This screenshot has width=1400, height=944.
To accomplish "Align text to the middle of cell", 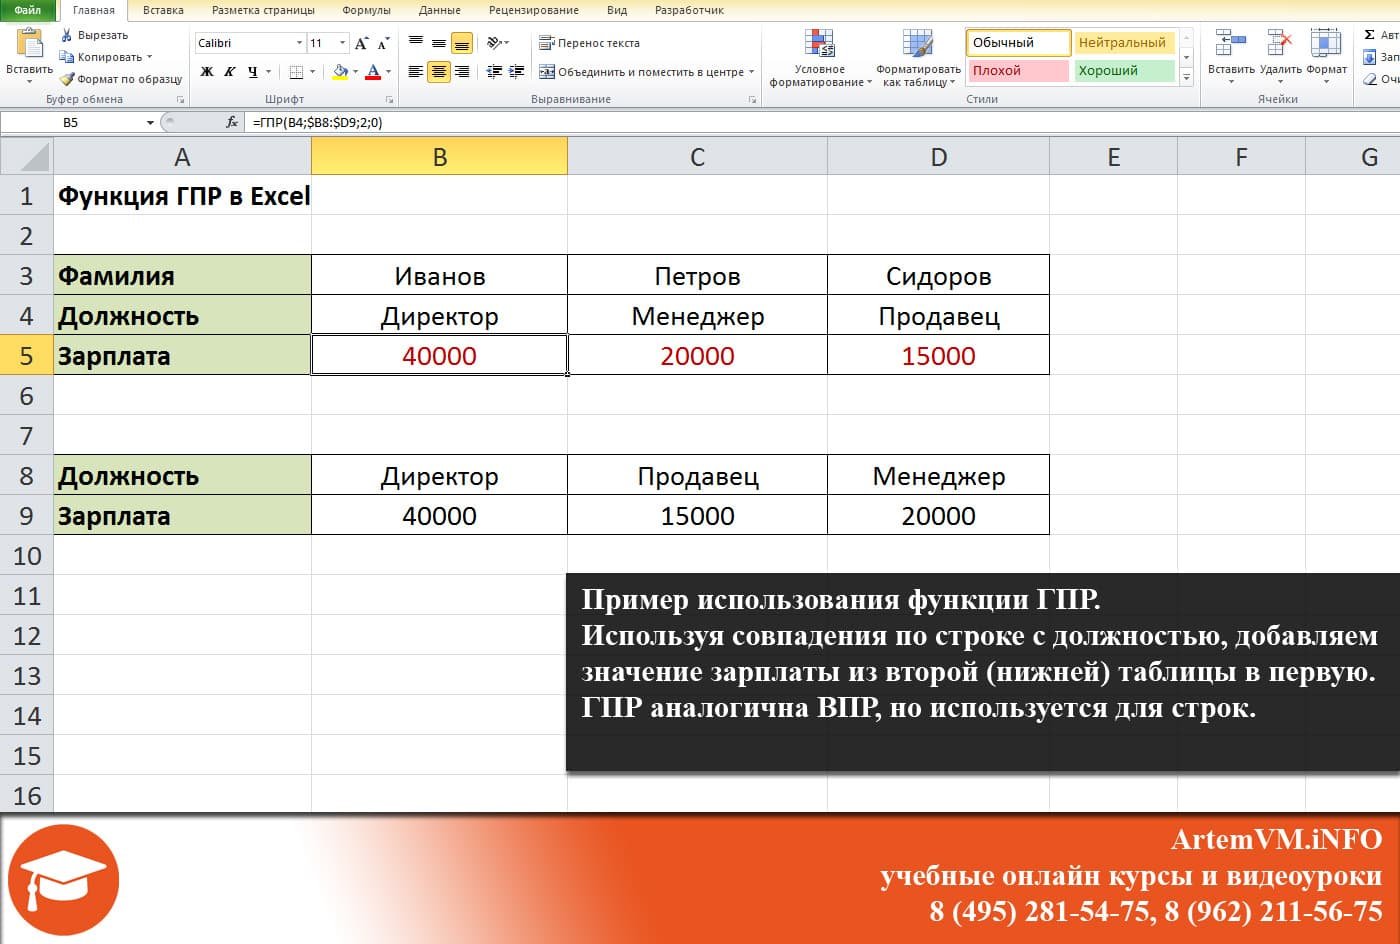I will pos(439,43).
